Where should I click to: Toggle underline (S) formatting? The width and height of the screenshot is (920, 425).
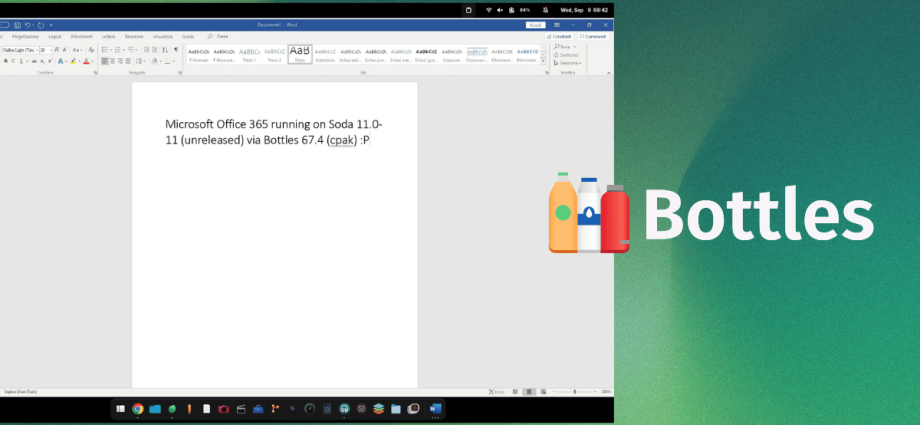tap(21, 61)
